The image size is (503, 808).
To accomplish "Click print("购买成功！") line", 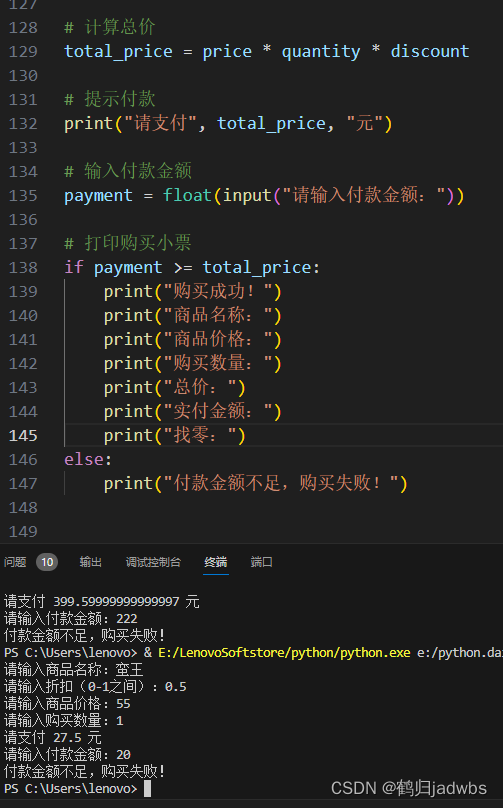I will 193,292.
